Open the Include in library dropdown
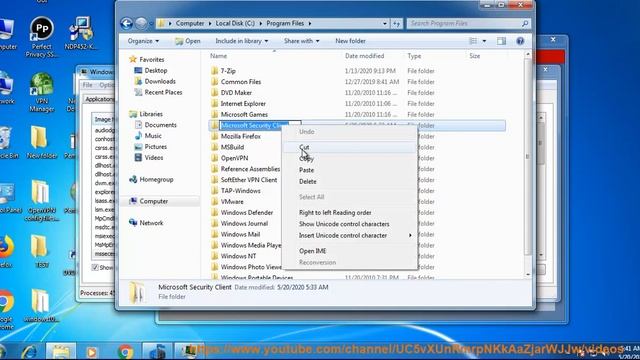 click(242, 41)
